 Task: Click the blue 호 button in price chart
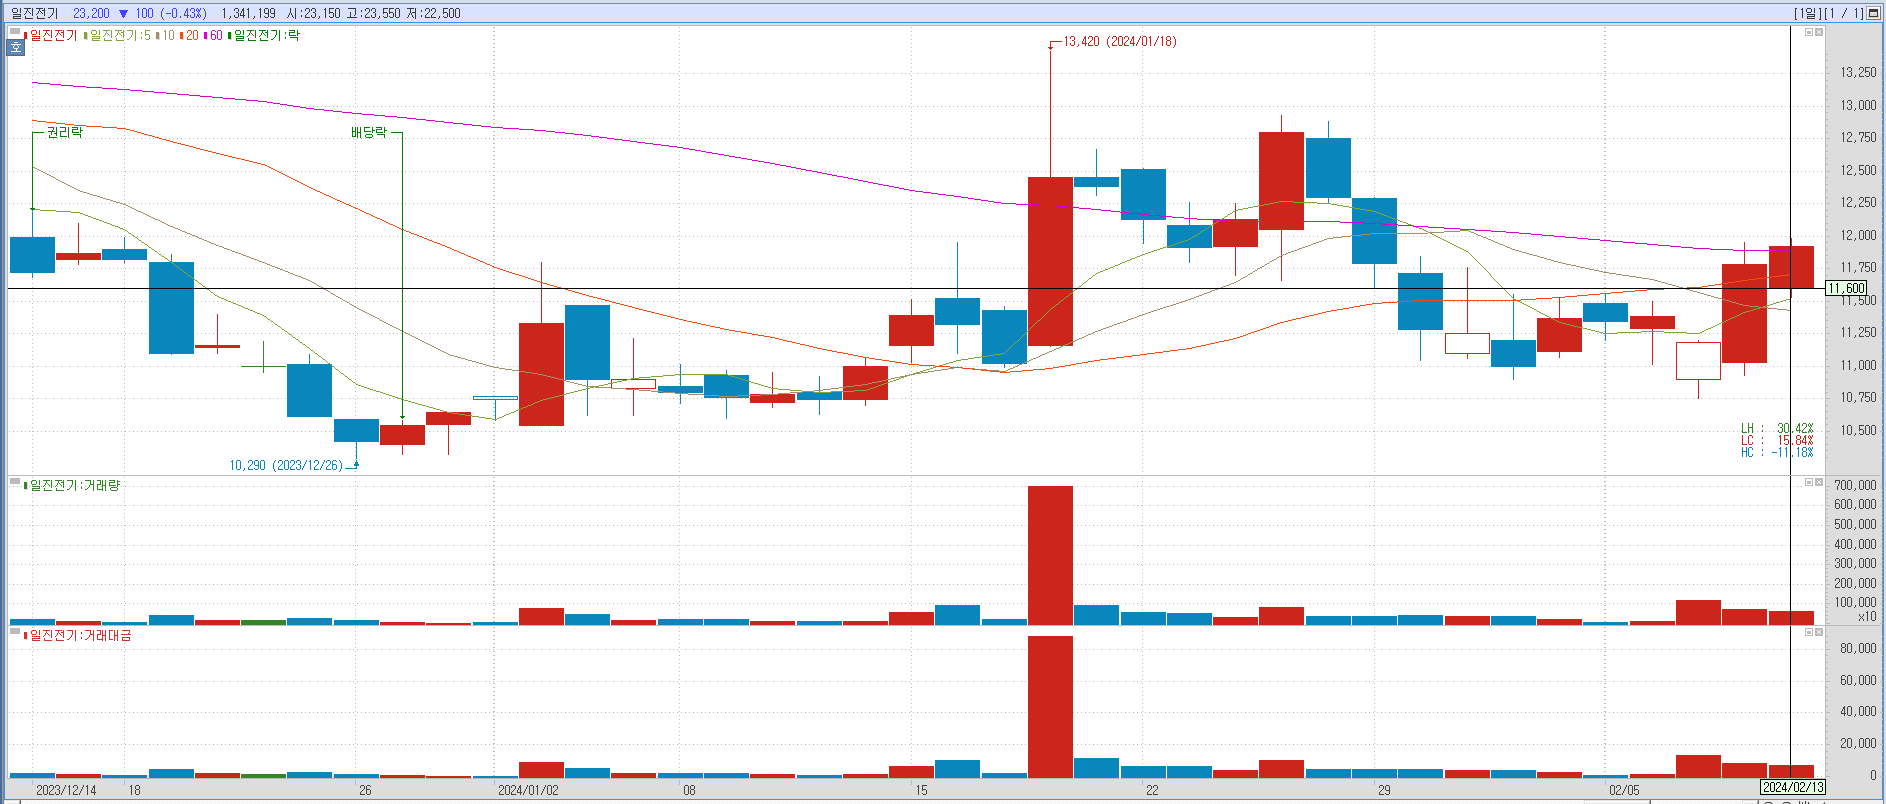click(16, 47)
